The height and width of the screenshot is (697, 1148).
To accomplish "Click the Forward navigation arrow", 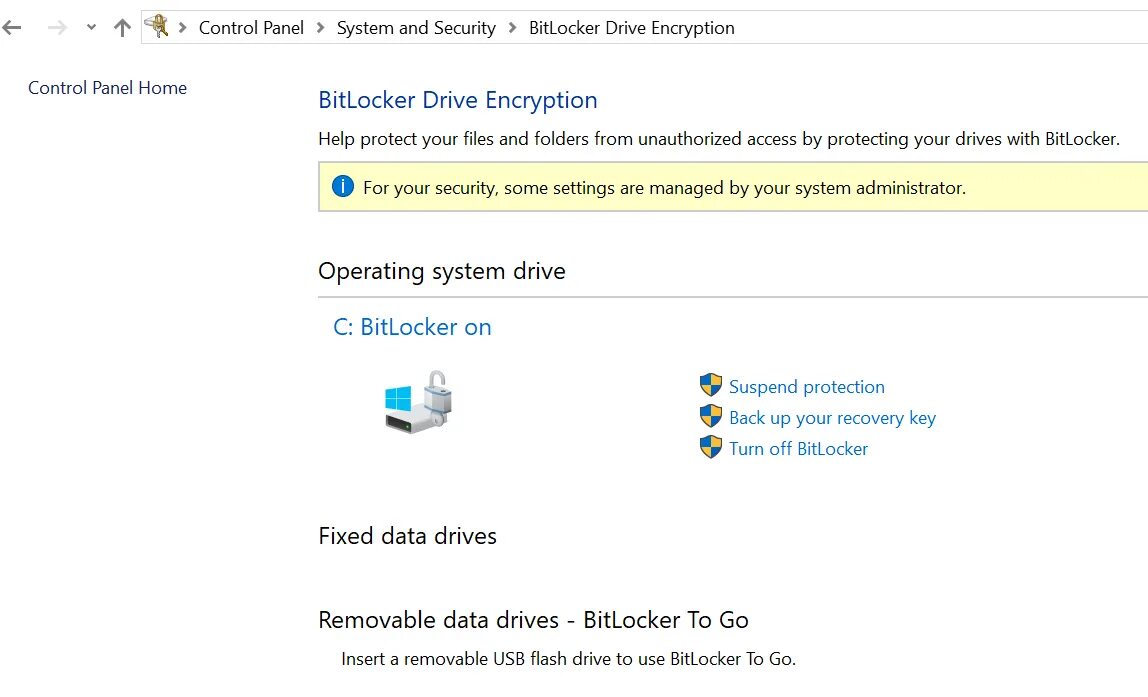I will pos(57,28).
